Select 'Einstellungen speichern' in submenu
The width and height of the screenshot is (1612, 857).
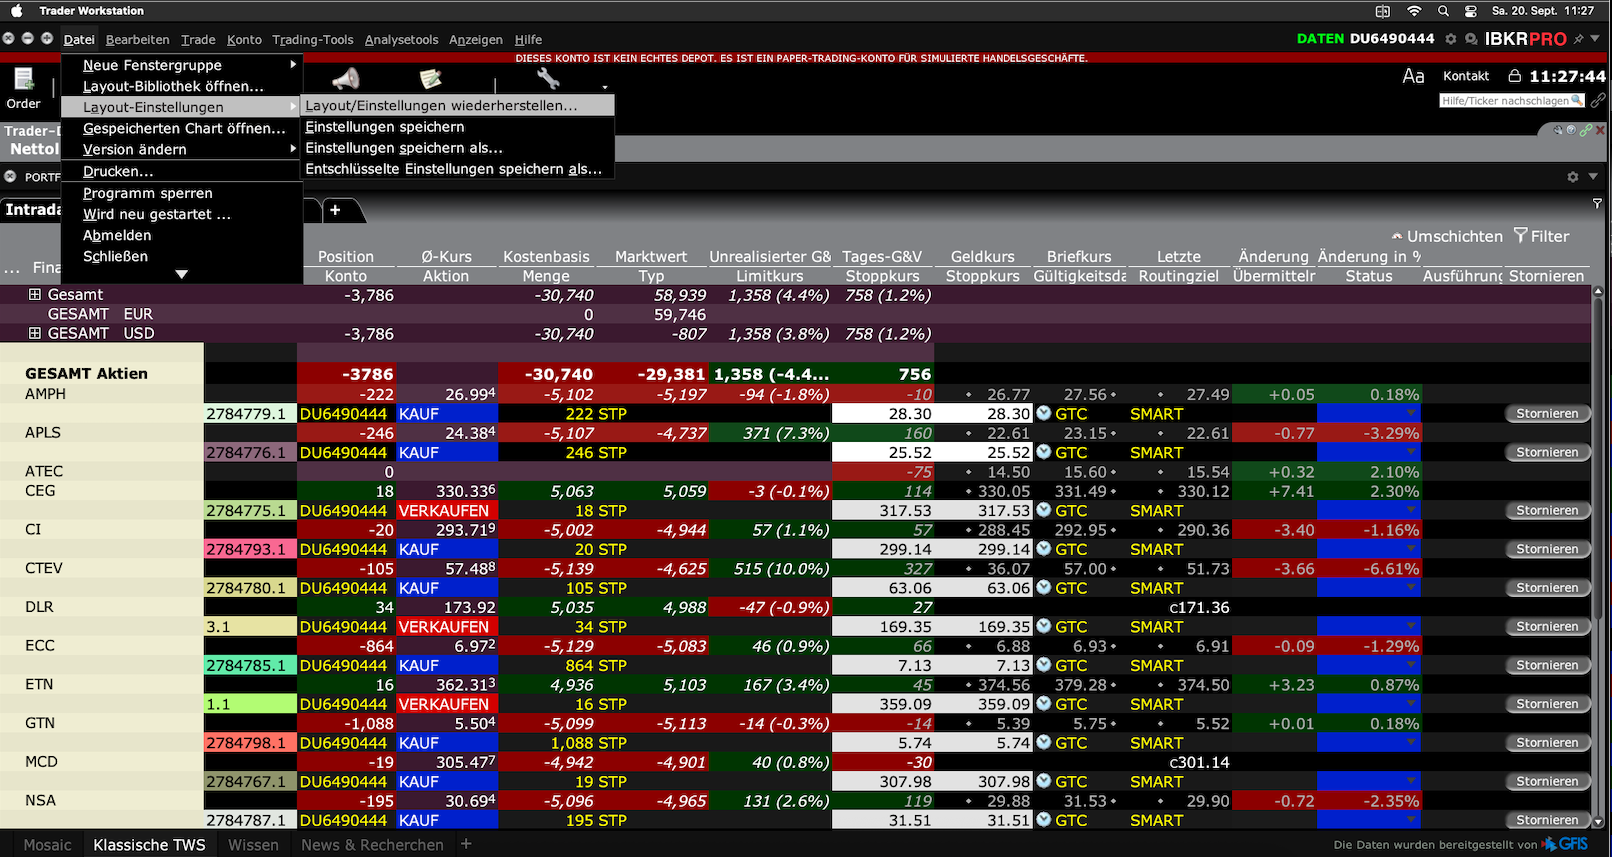pos(385,127)
